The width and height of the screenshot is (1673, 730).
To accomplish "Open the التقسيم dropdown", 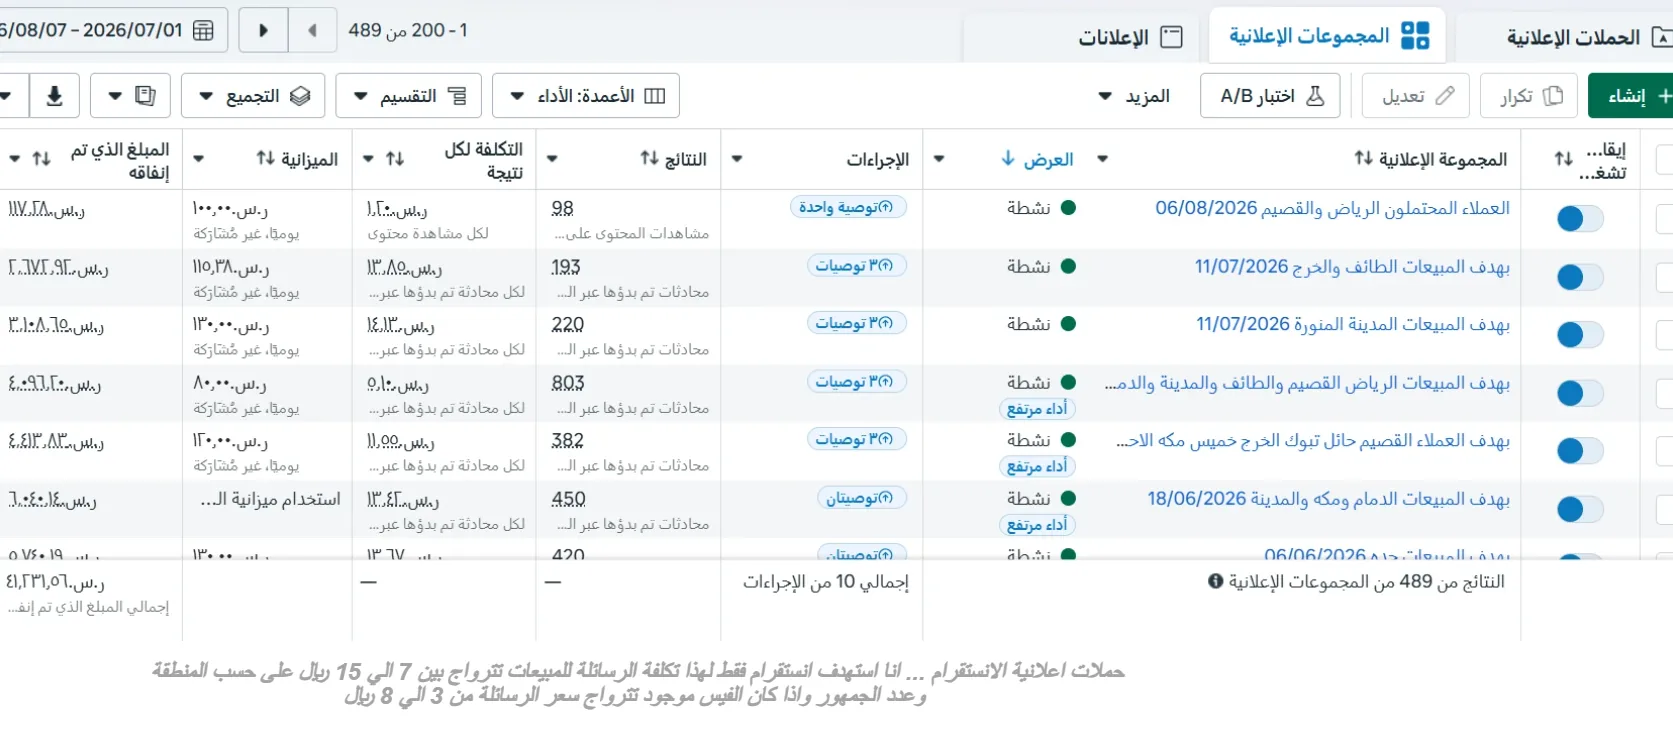I will 408,96.
